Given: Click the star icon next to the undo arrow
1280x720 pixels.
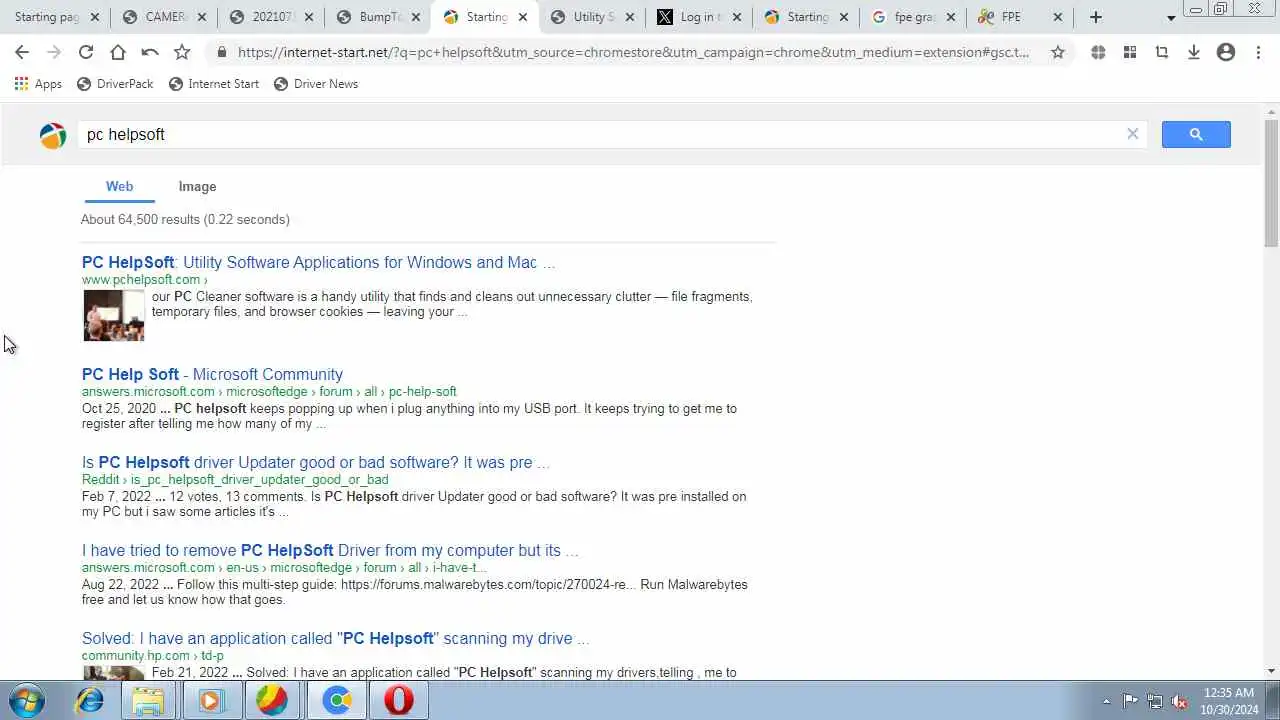Looking at the screenshot, I should point(182,52).
